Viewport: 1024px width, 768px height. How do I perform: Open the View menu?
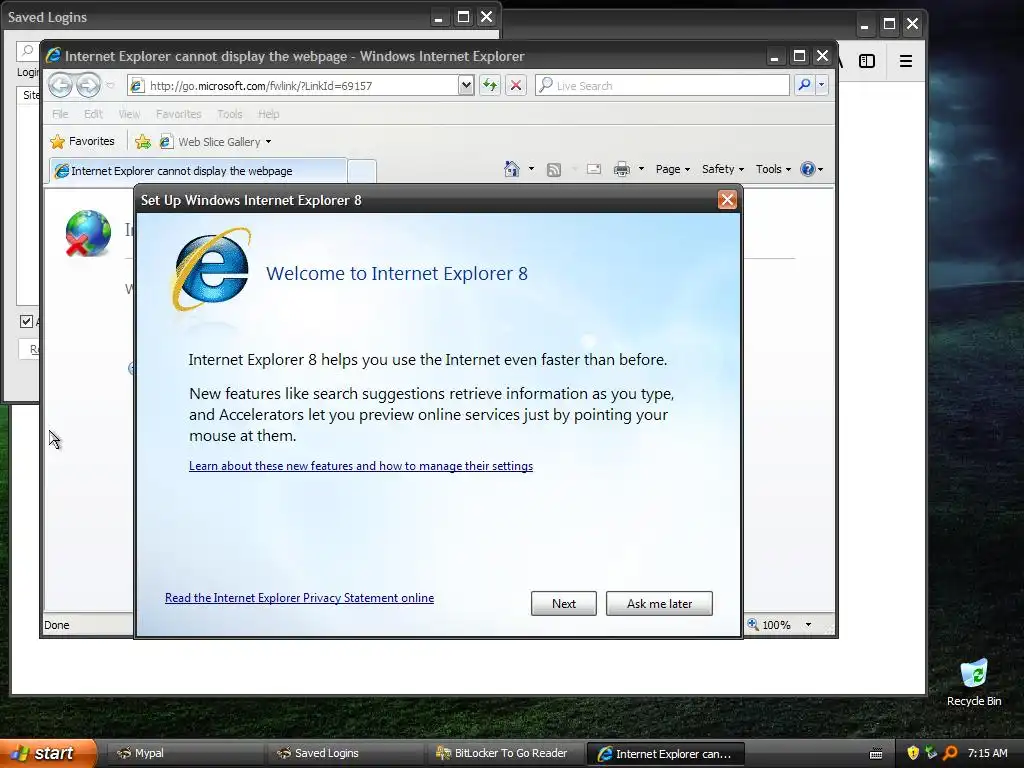point(129,114)
